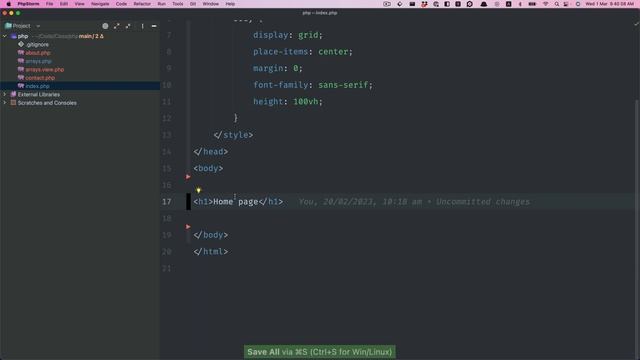The image size is (640, 360).
Task: Open the Run menu
Action: [162, 4]
